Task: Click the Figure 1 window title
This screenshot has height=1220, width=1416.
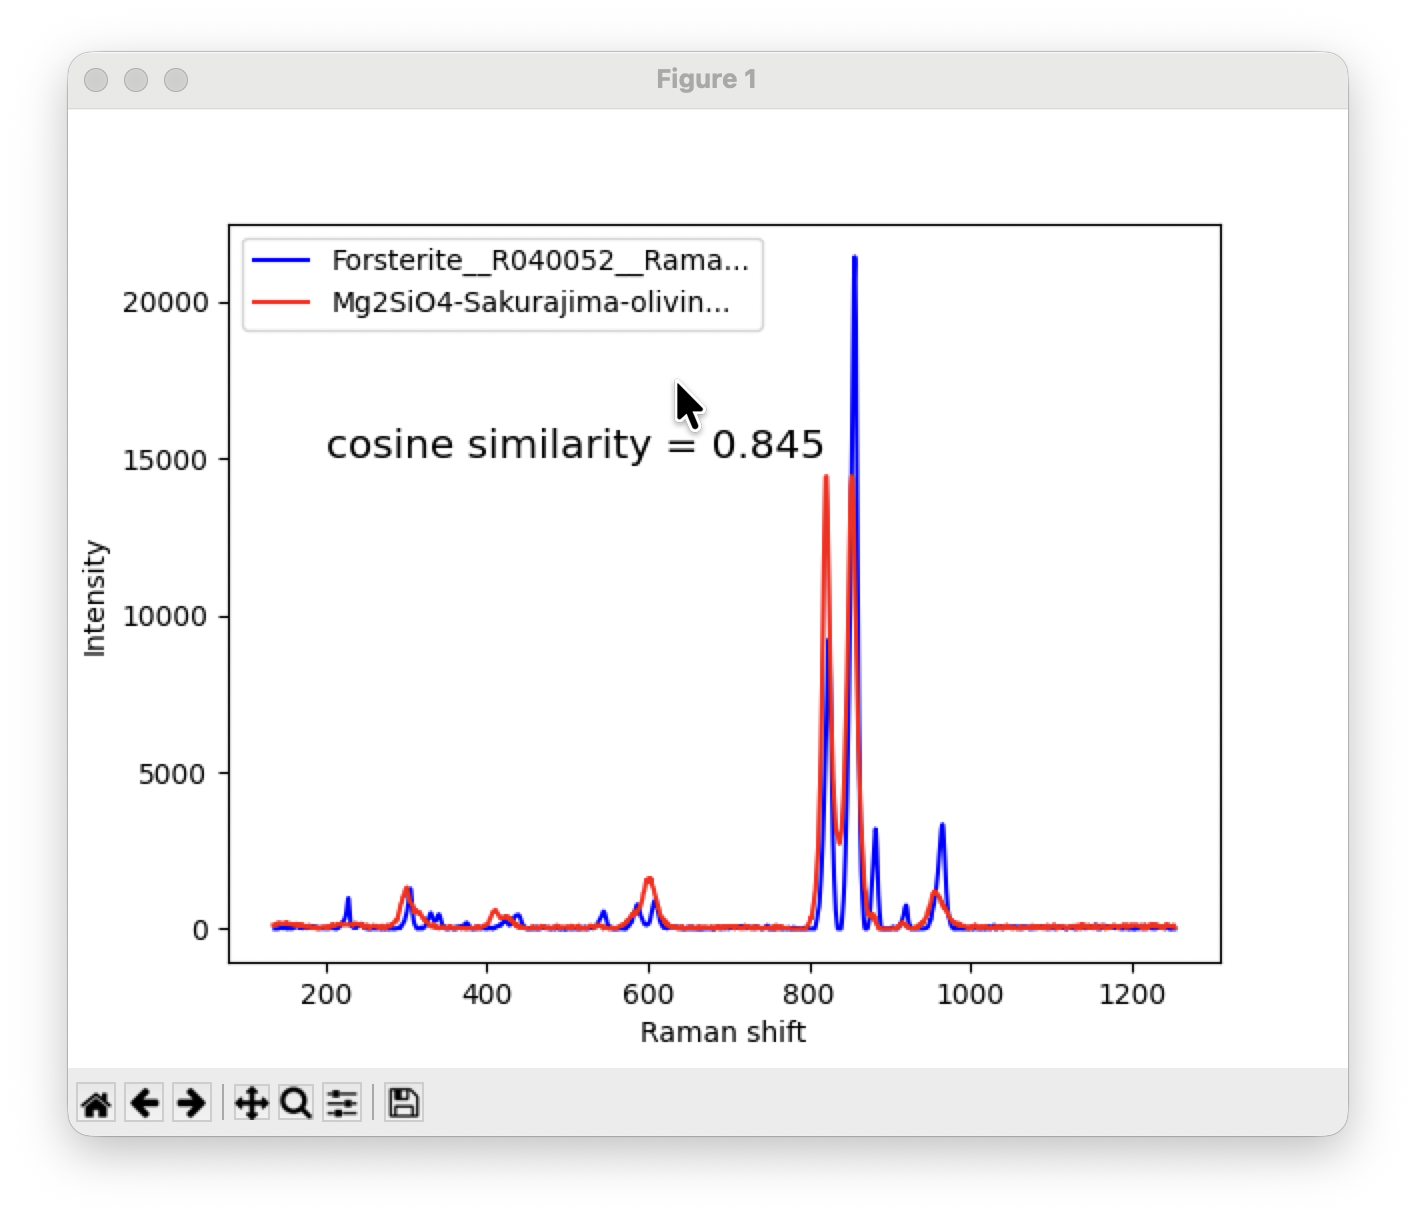Action: [x=706, y=80]
